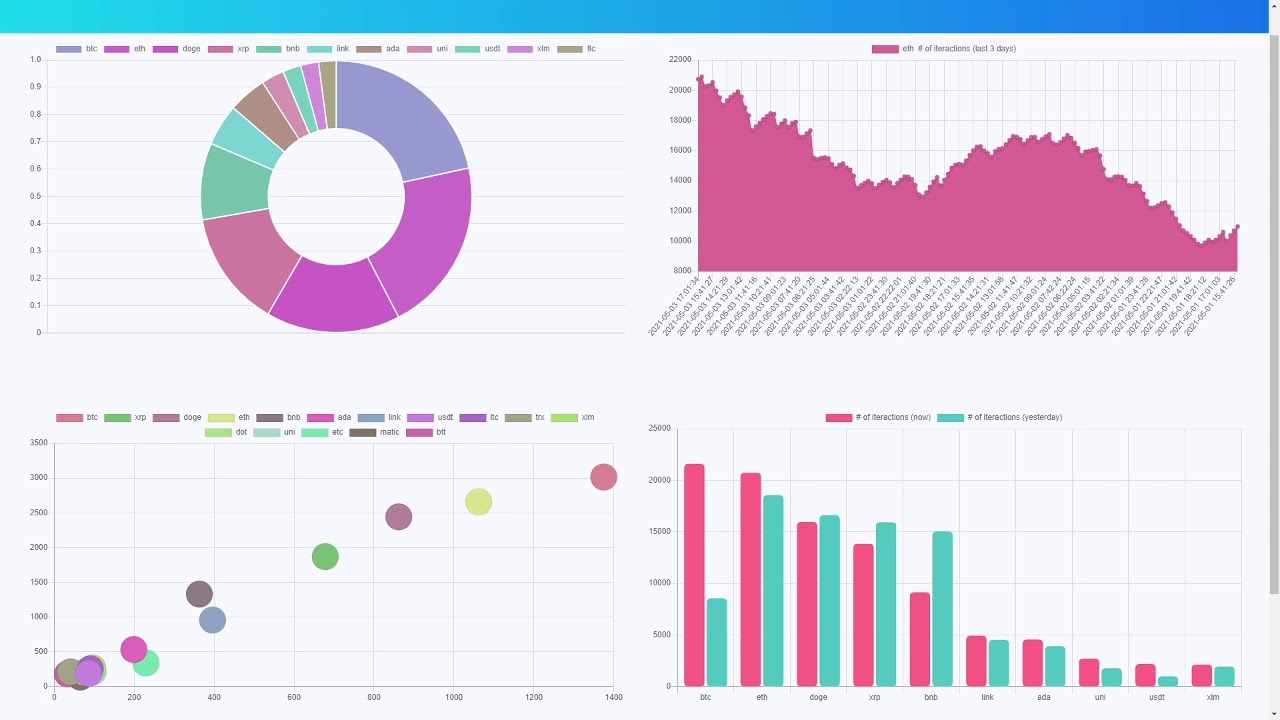Image resolution: width=1280 pixels, height=720 pixels.
Task: Select the mauve doge bubble near 2500
Action: pyautogui.click(x=399, y=516)
